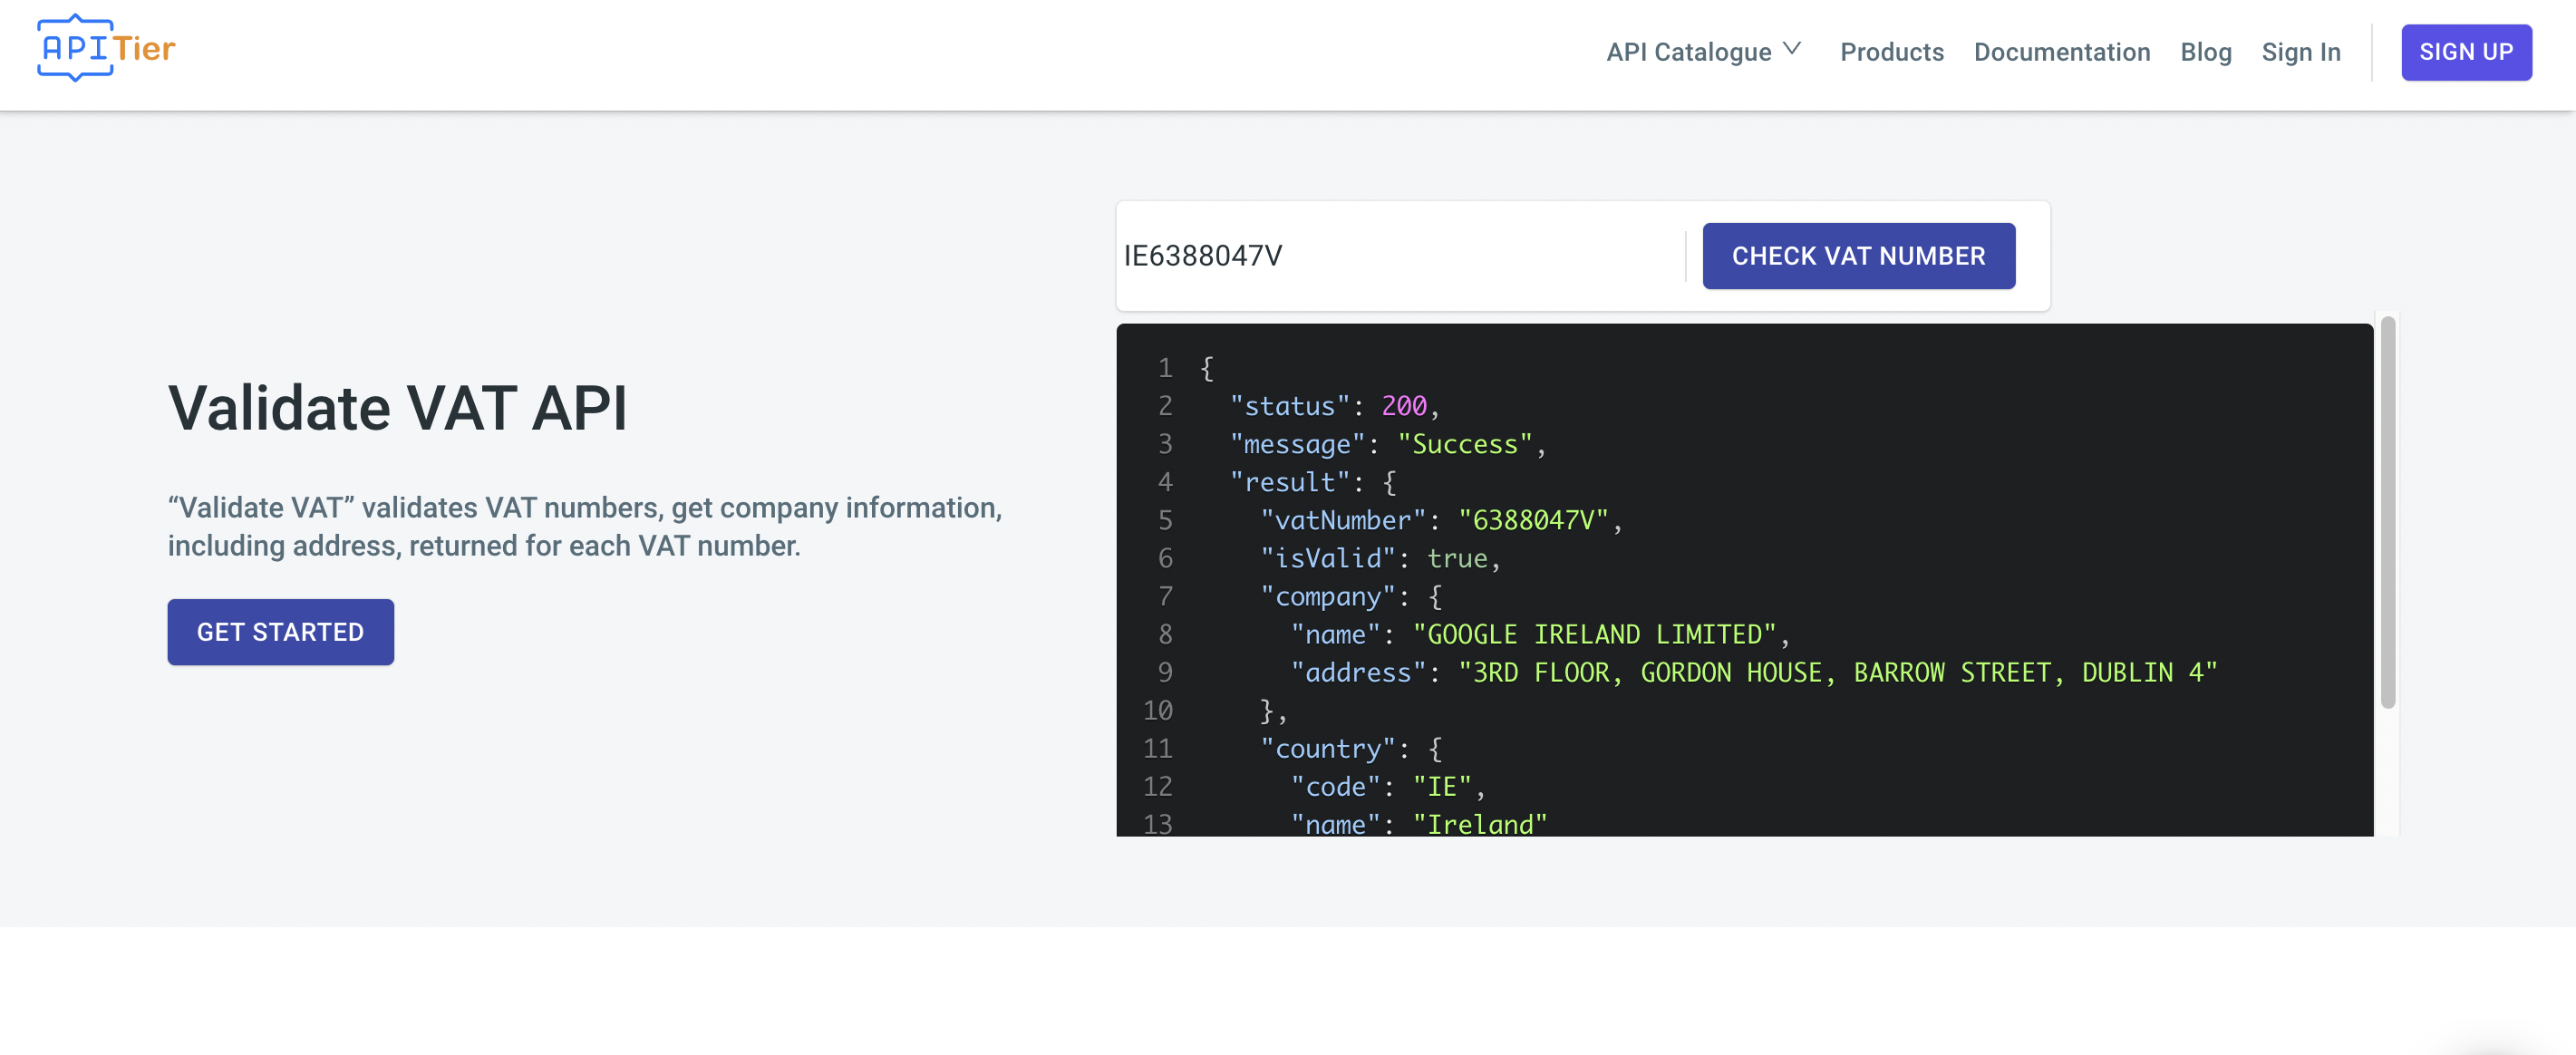Go to the Blog page
Viewport: 2576px width, 1055px height.
tap(2205, 52)
